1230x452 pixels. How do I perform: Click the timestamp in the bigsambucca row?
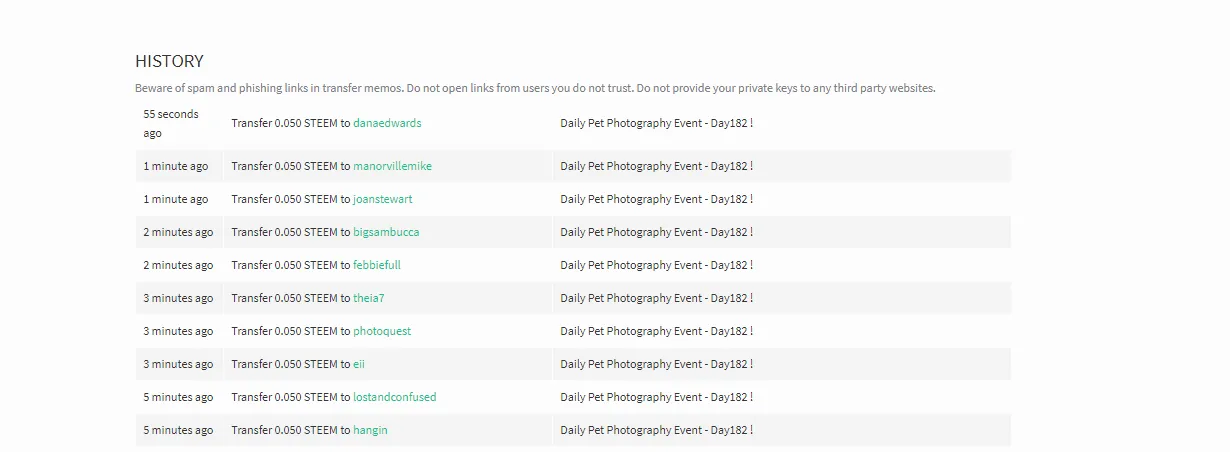point(178,232)
